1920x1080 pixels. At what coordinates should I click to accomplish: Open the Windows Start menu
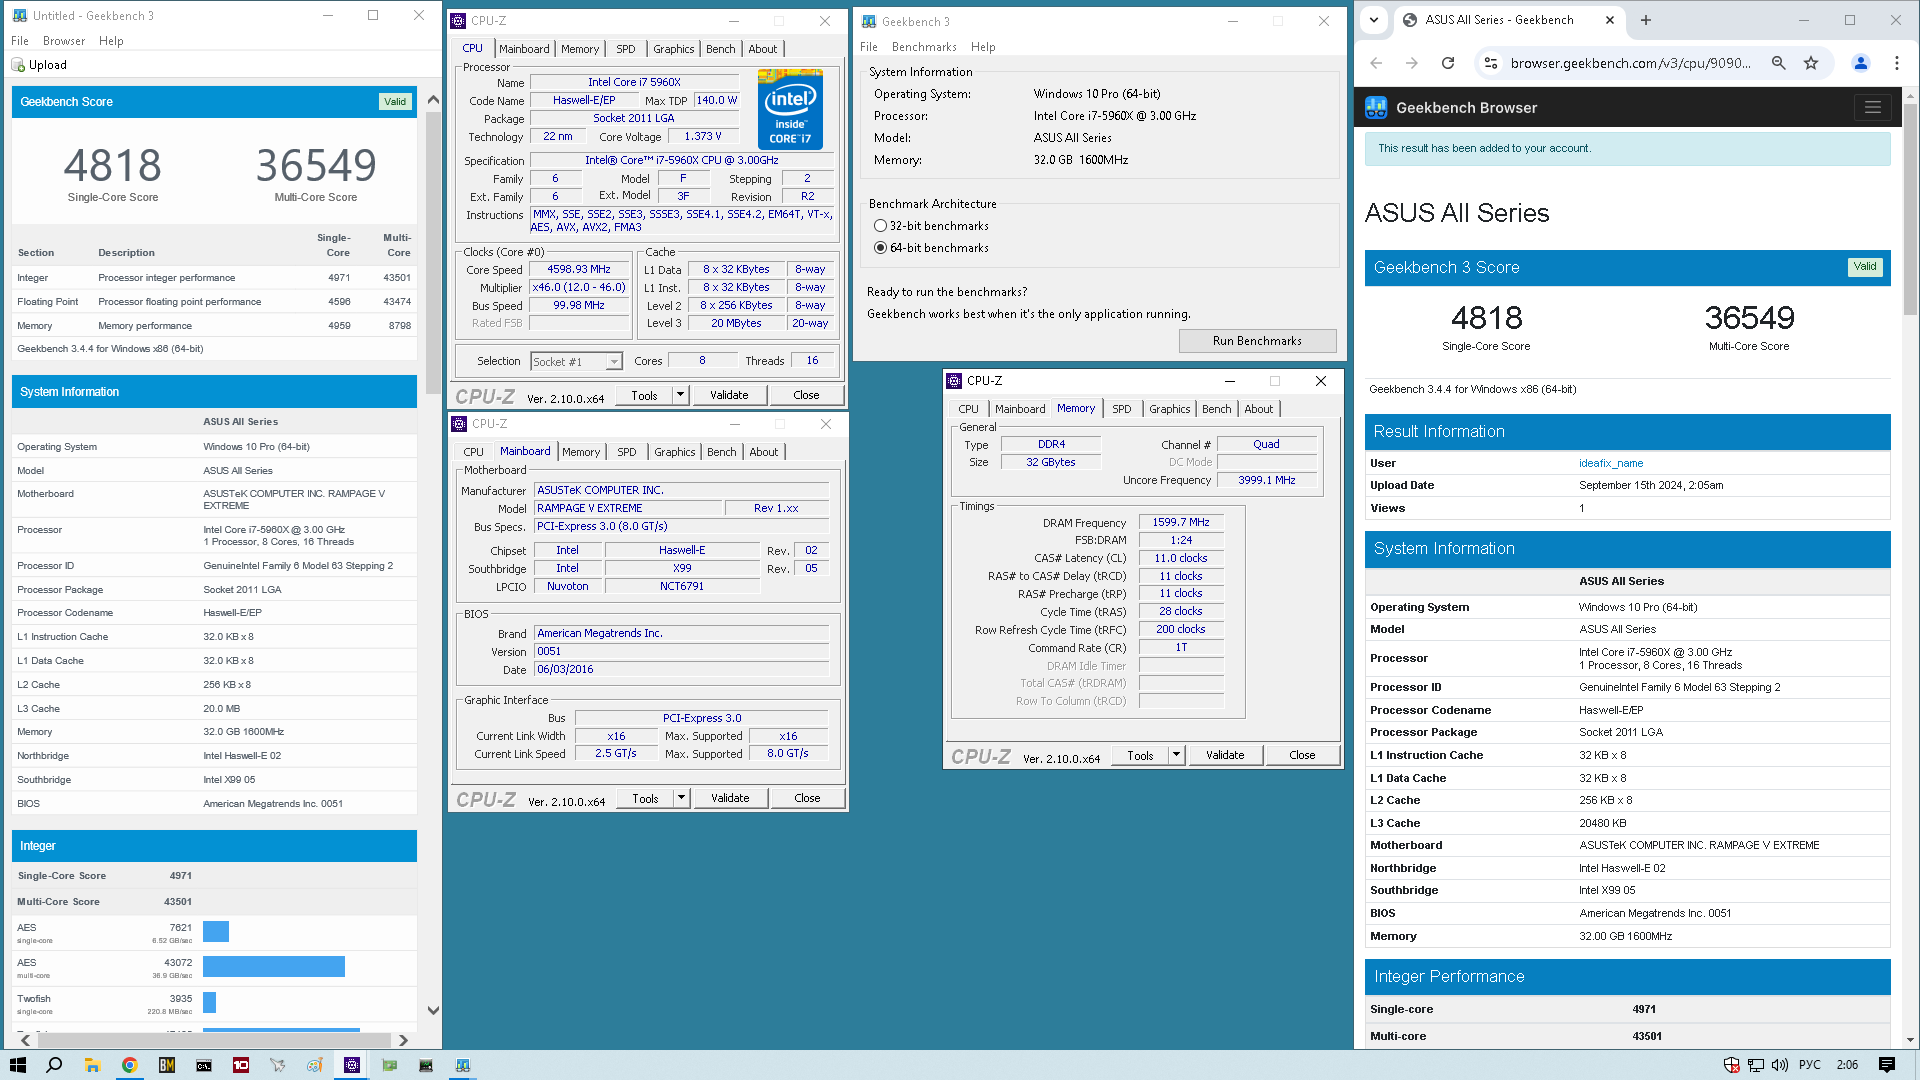click(17, 1065)
